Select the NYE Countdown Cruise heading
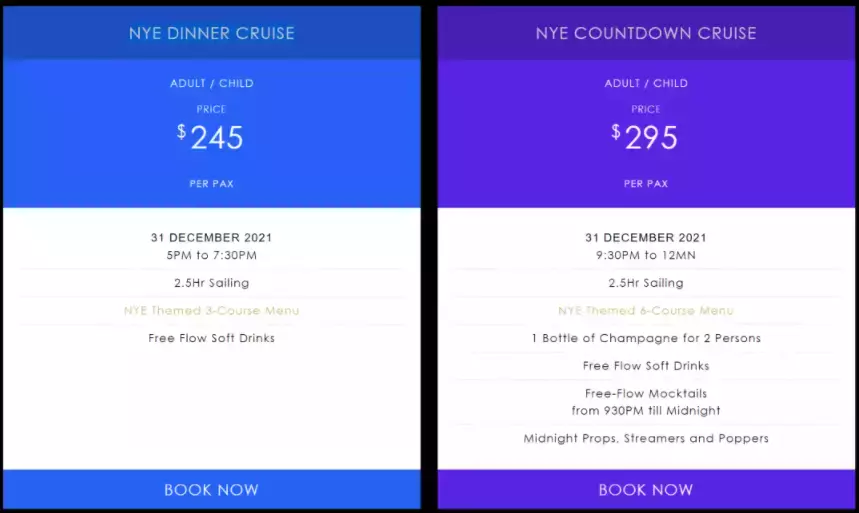This screenshot has width=859, height=513. [645, 33]
